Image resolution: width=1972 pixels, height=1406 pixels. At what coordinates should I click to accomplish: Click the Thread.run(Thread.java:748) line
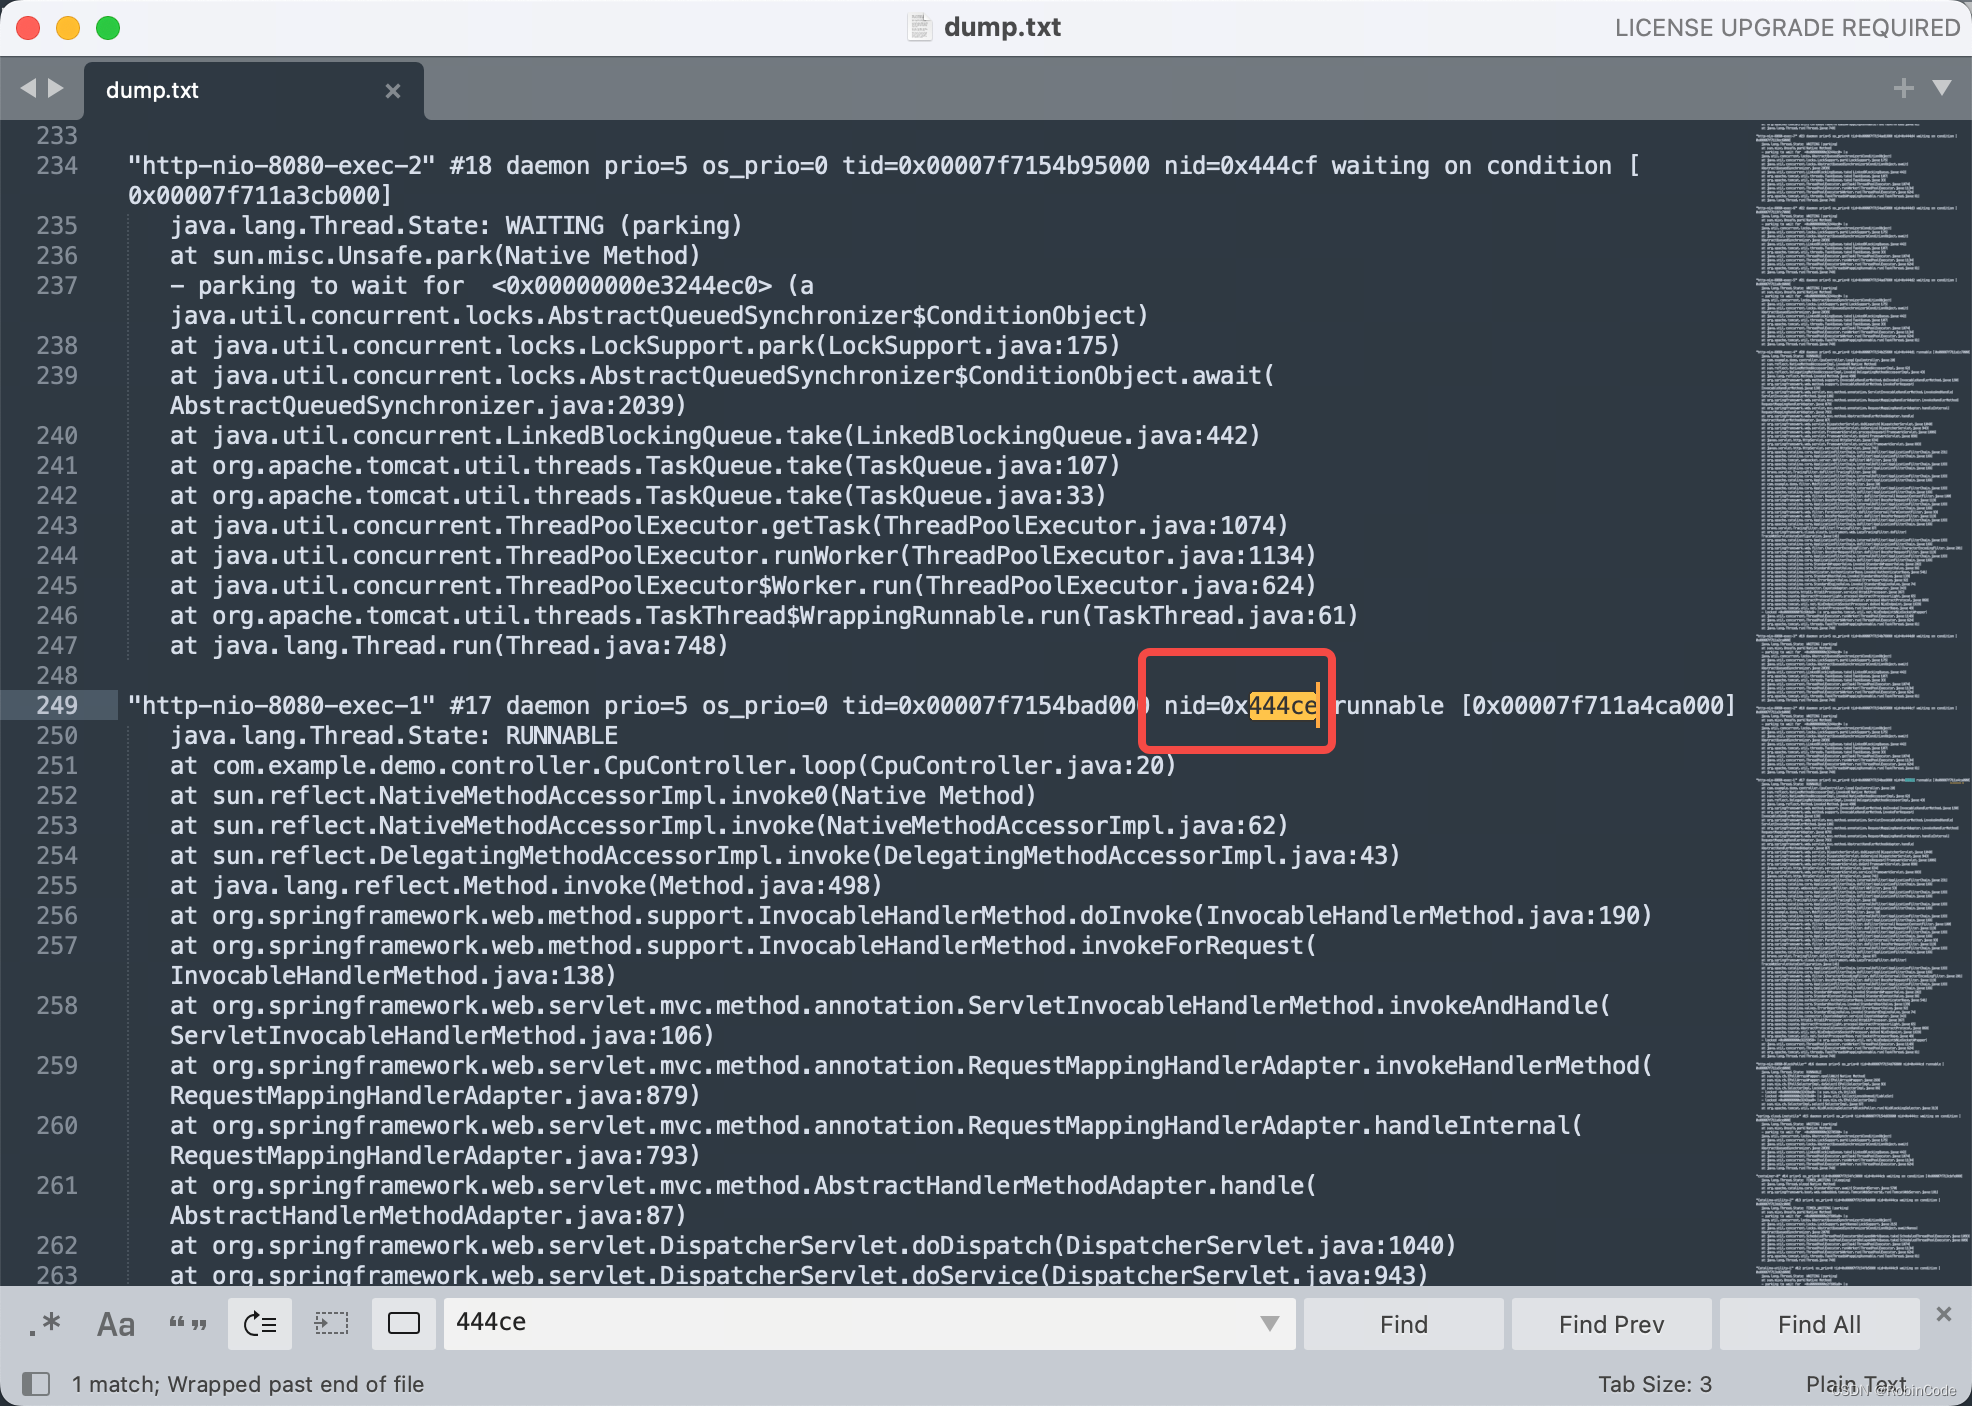[449, 645]
